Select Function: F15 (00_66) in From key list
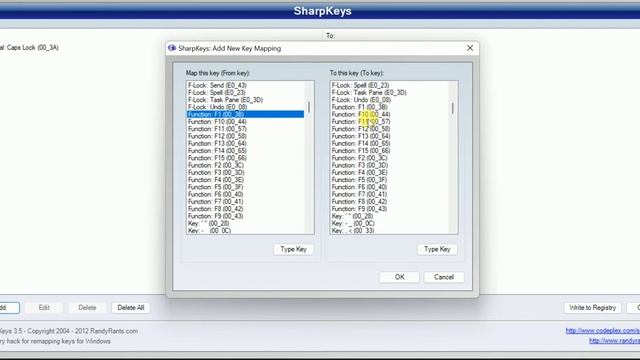 (245, 158)
